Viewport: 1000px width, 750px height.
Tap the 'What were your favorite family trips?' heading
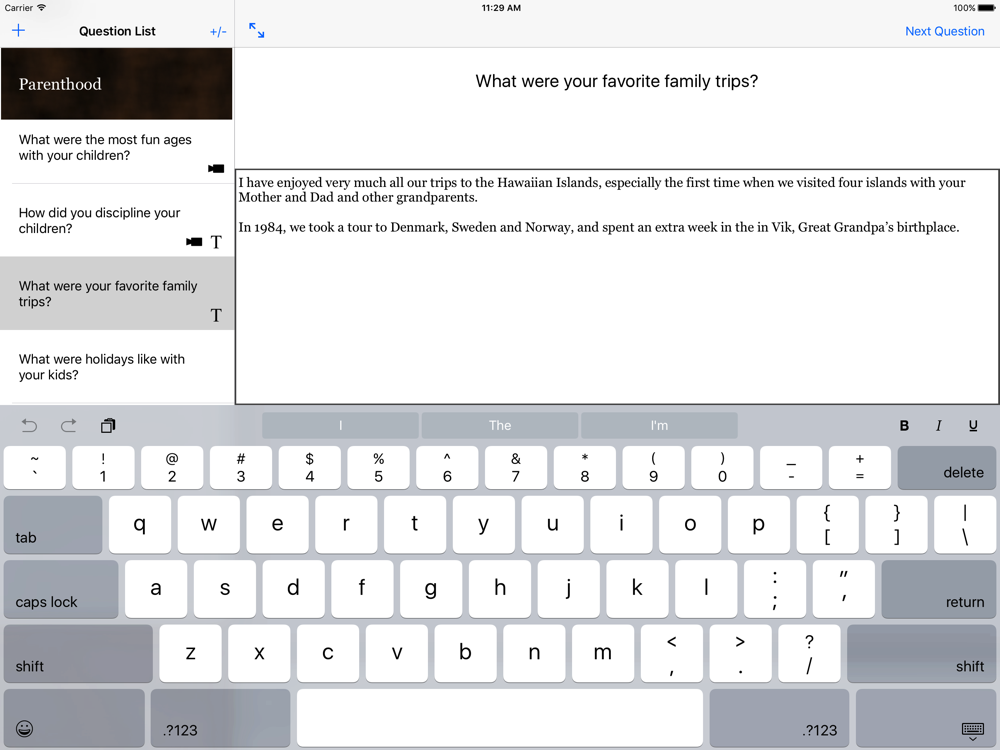coord(617,81)
